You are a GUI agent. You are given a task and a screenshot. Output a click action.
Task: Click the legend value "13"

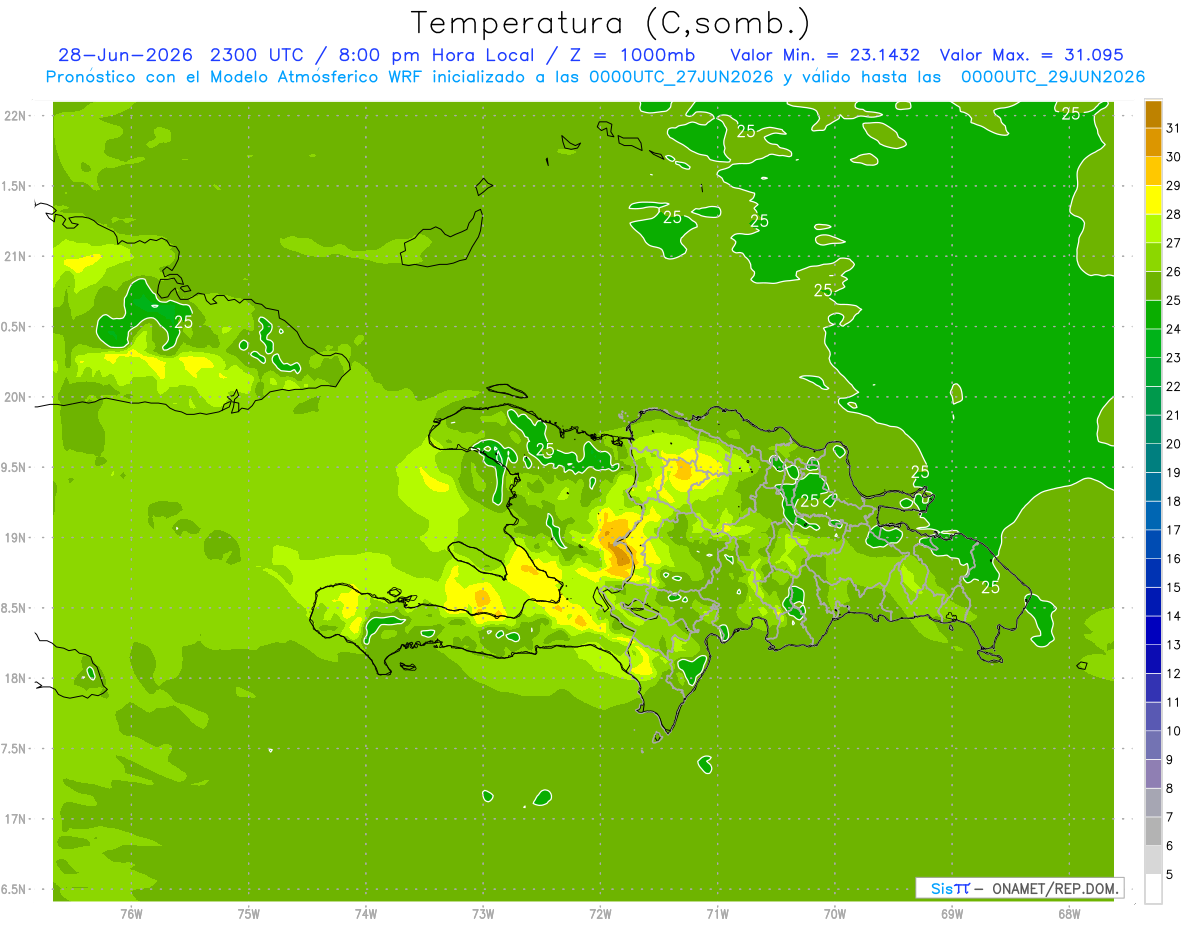(1174, 645)
